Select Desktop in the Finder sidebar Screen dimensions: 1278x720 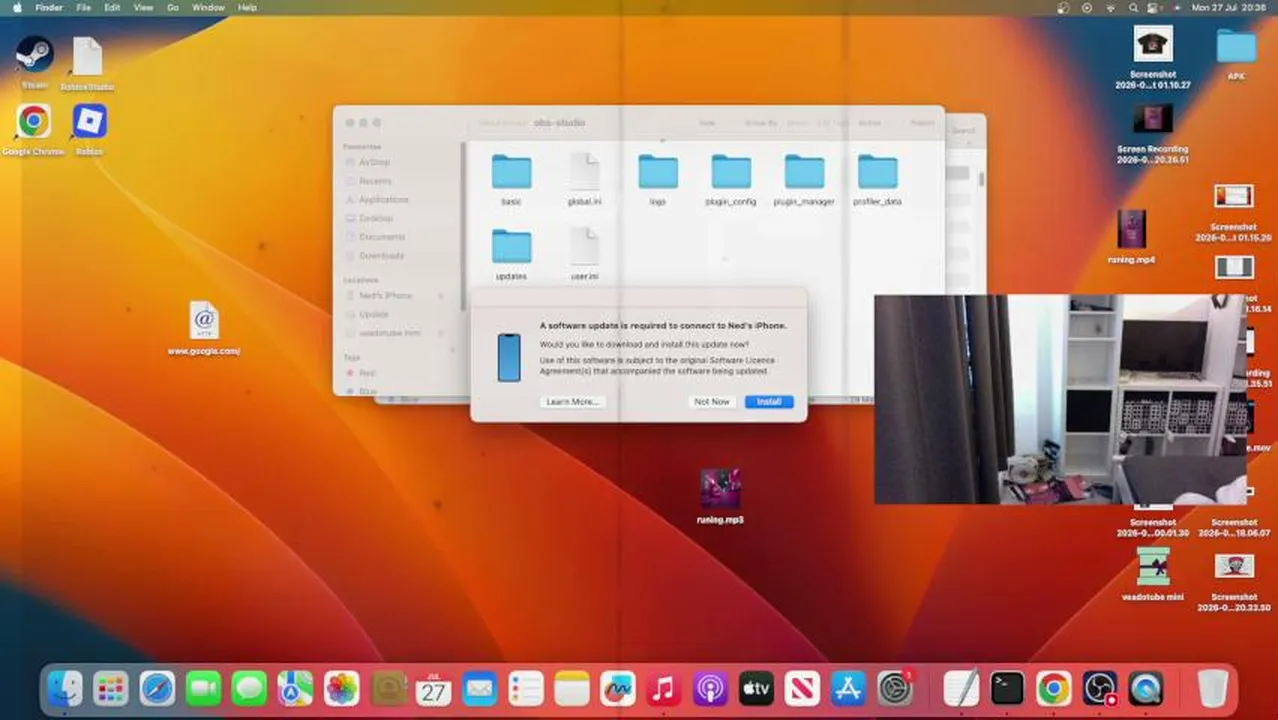pos(376,218)
